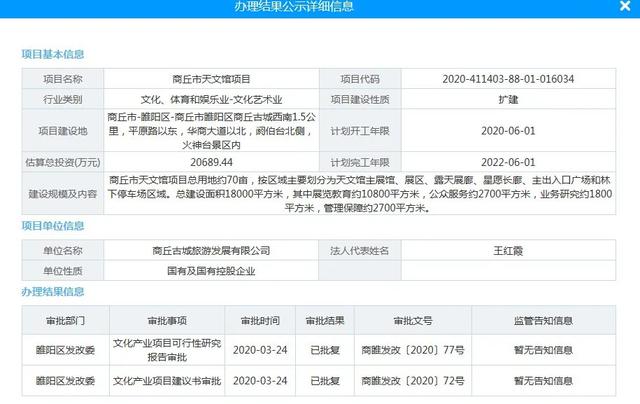The image size is (640, 404).
Task: Click planned start date 2020-06-01
Action: pyautogui.click(x=508, y=131)
